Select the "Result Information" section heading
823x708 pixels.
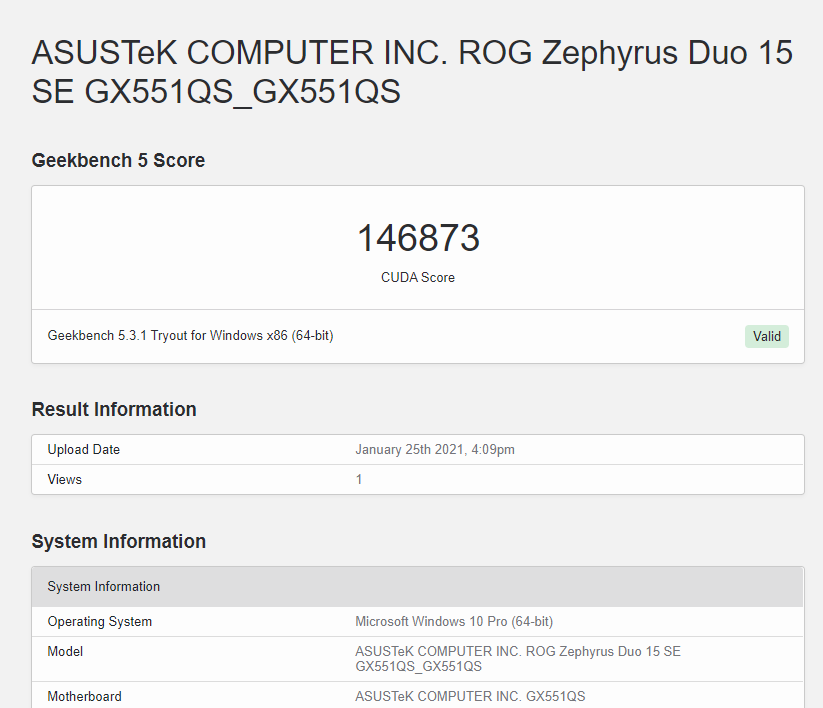pos(114,409)
